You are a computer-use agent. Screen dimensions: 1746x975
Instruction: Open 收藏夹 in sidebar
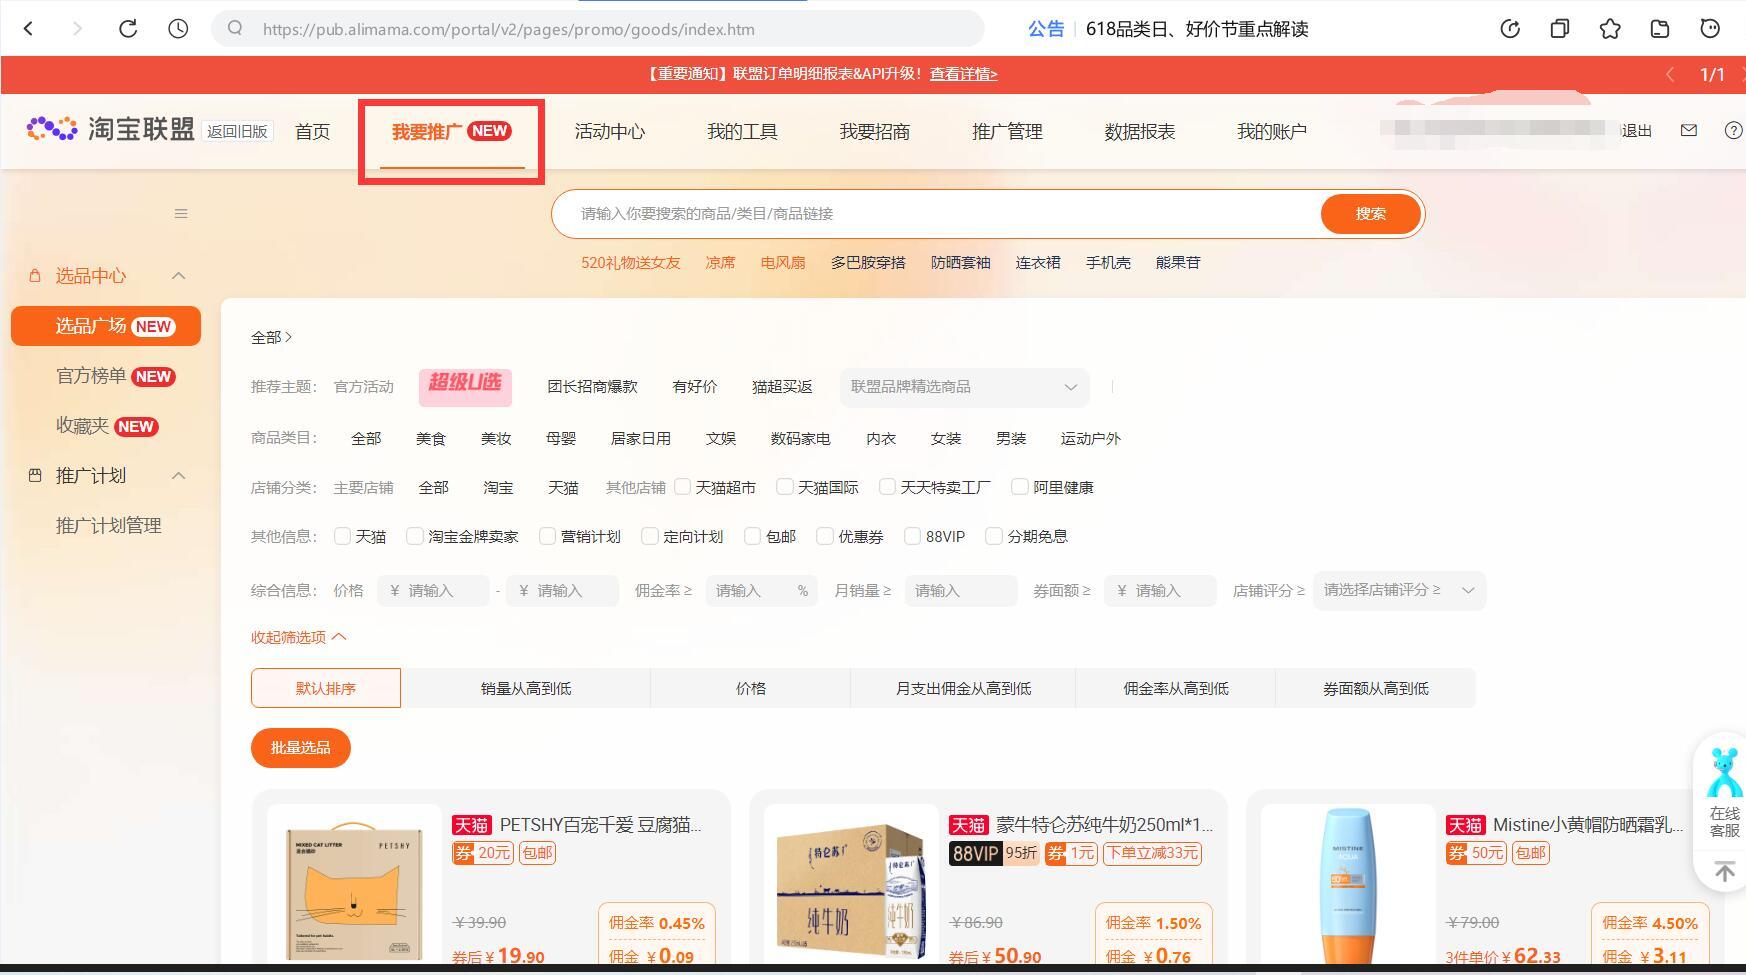tap(107, 426)
